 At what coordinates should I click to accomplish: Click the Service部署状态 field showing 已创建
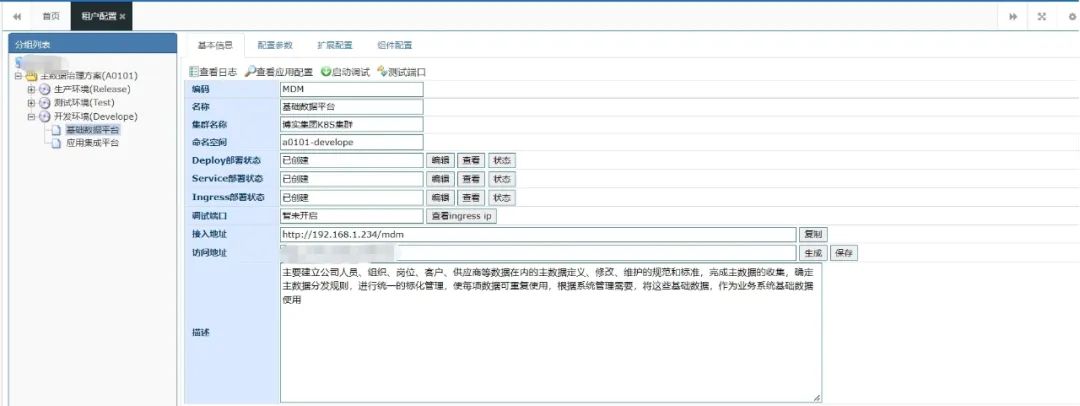coord(351,179)
